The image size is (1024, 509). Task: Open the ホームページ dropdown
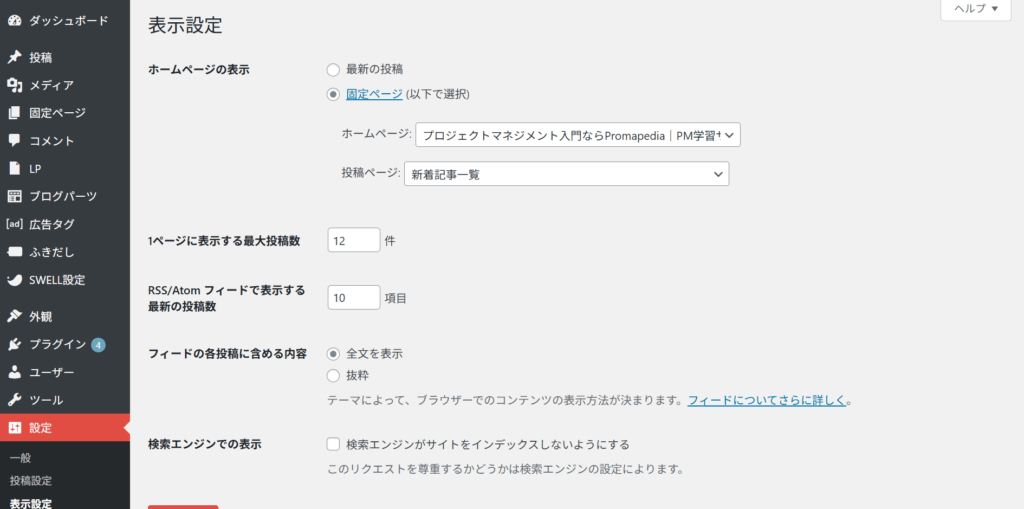tap(578, 135)
